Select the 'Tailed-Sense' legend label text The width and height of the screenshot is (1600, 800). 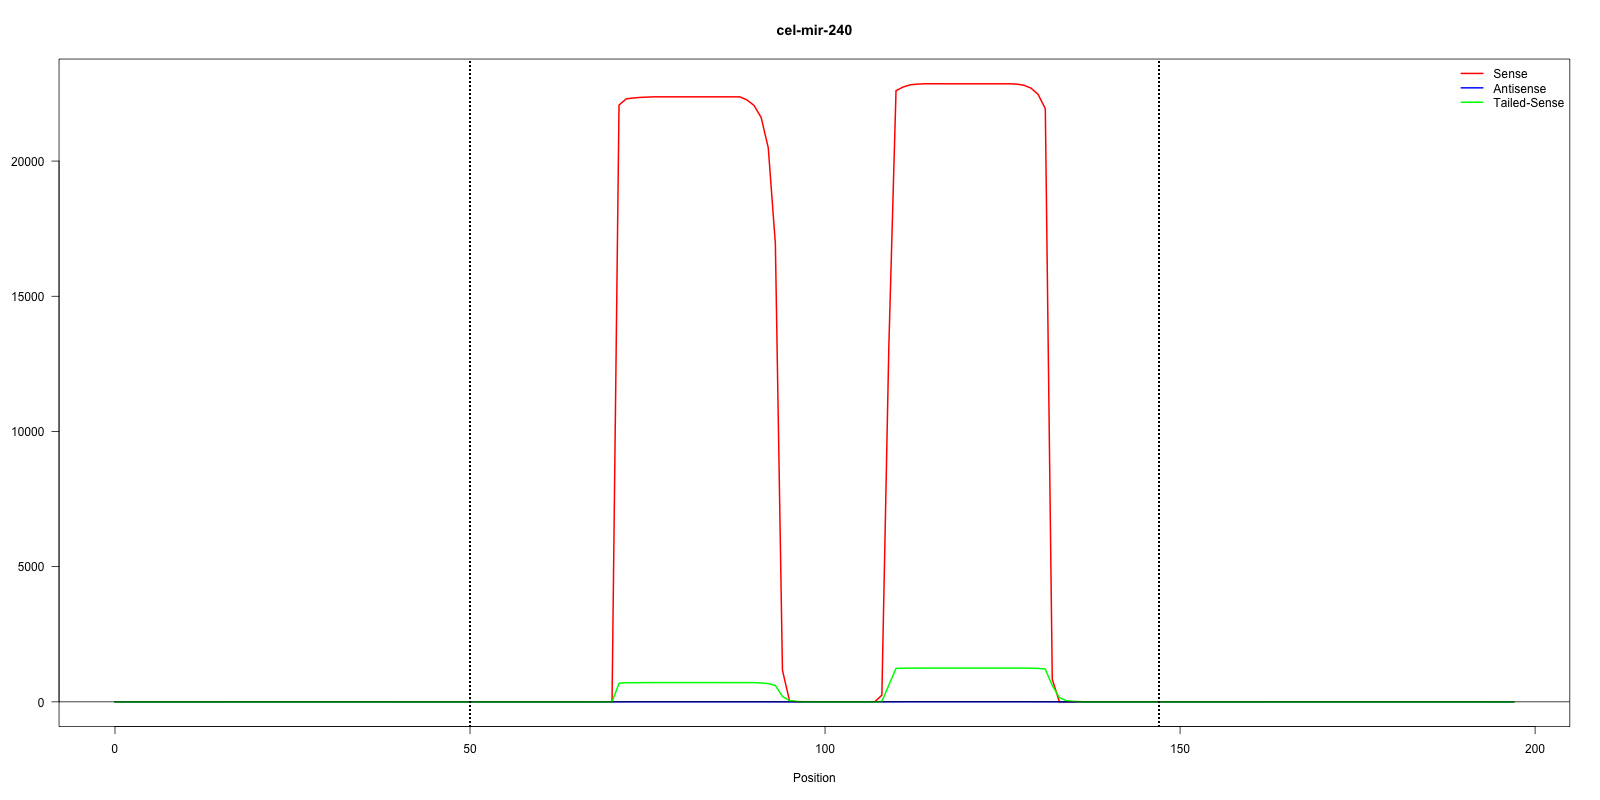[x=1527, y=103]
